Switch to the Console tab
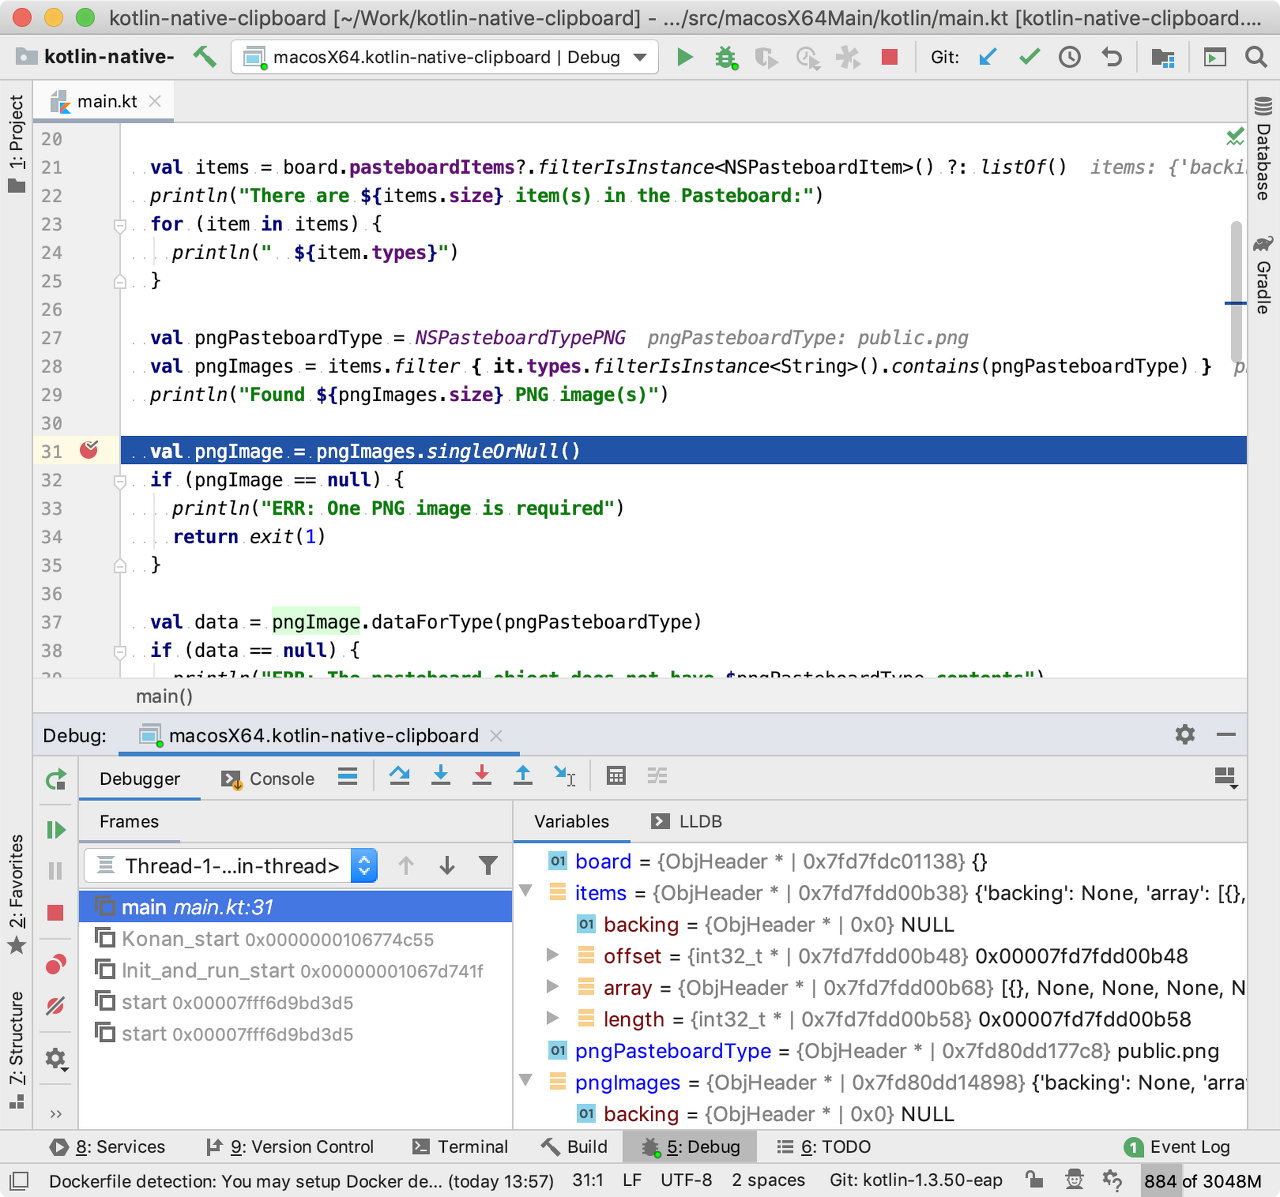Viewport: 1280px width, 1197px height. (x=268, y=779)
